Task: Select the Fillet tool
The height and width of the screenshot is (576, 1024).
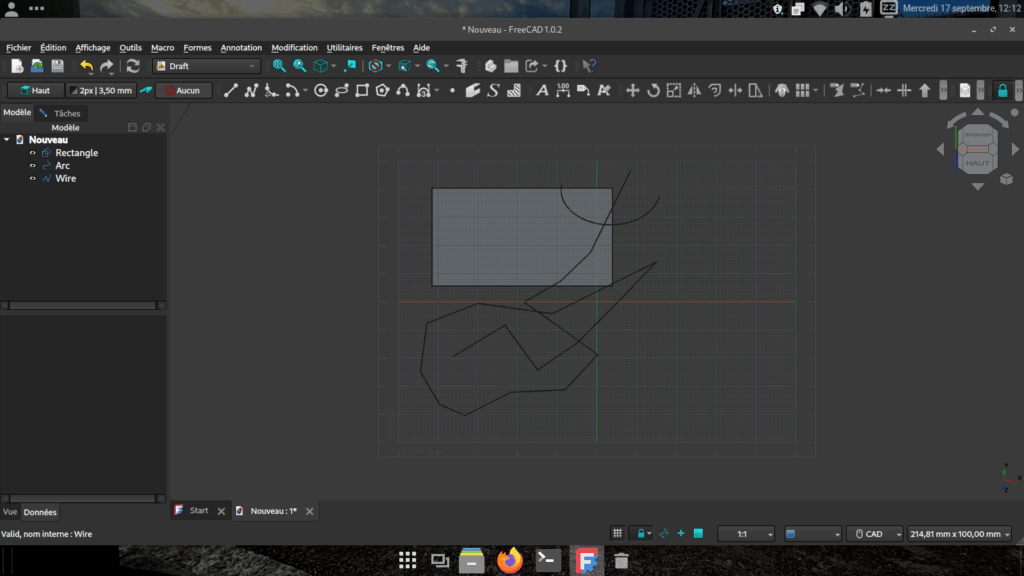Action: click(x=272, y=91)
